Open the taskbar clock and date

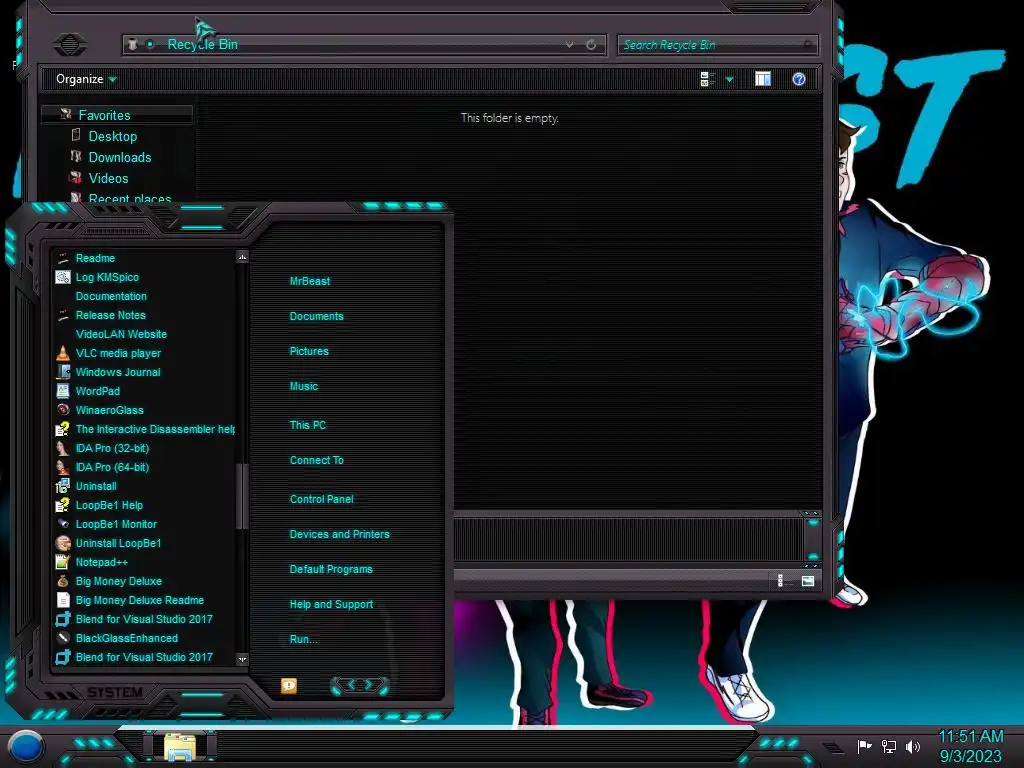click(x=971, y=746)
